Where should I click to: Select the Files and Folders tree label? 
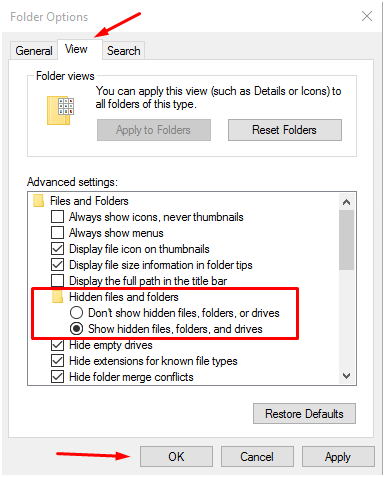89,201
